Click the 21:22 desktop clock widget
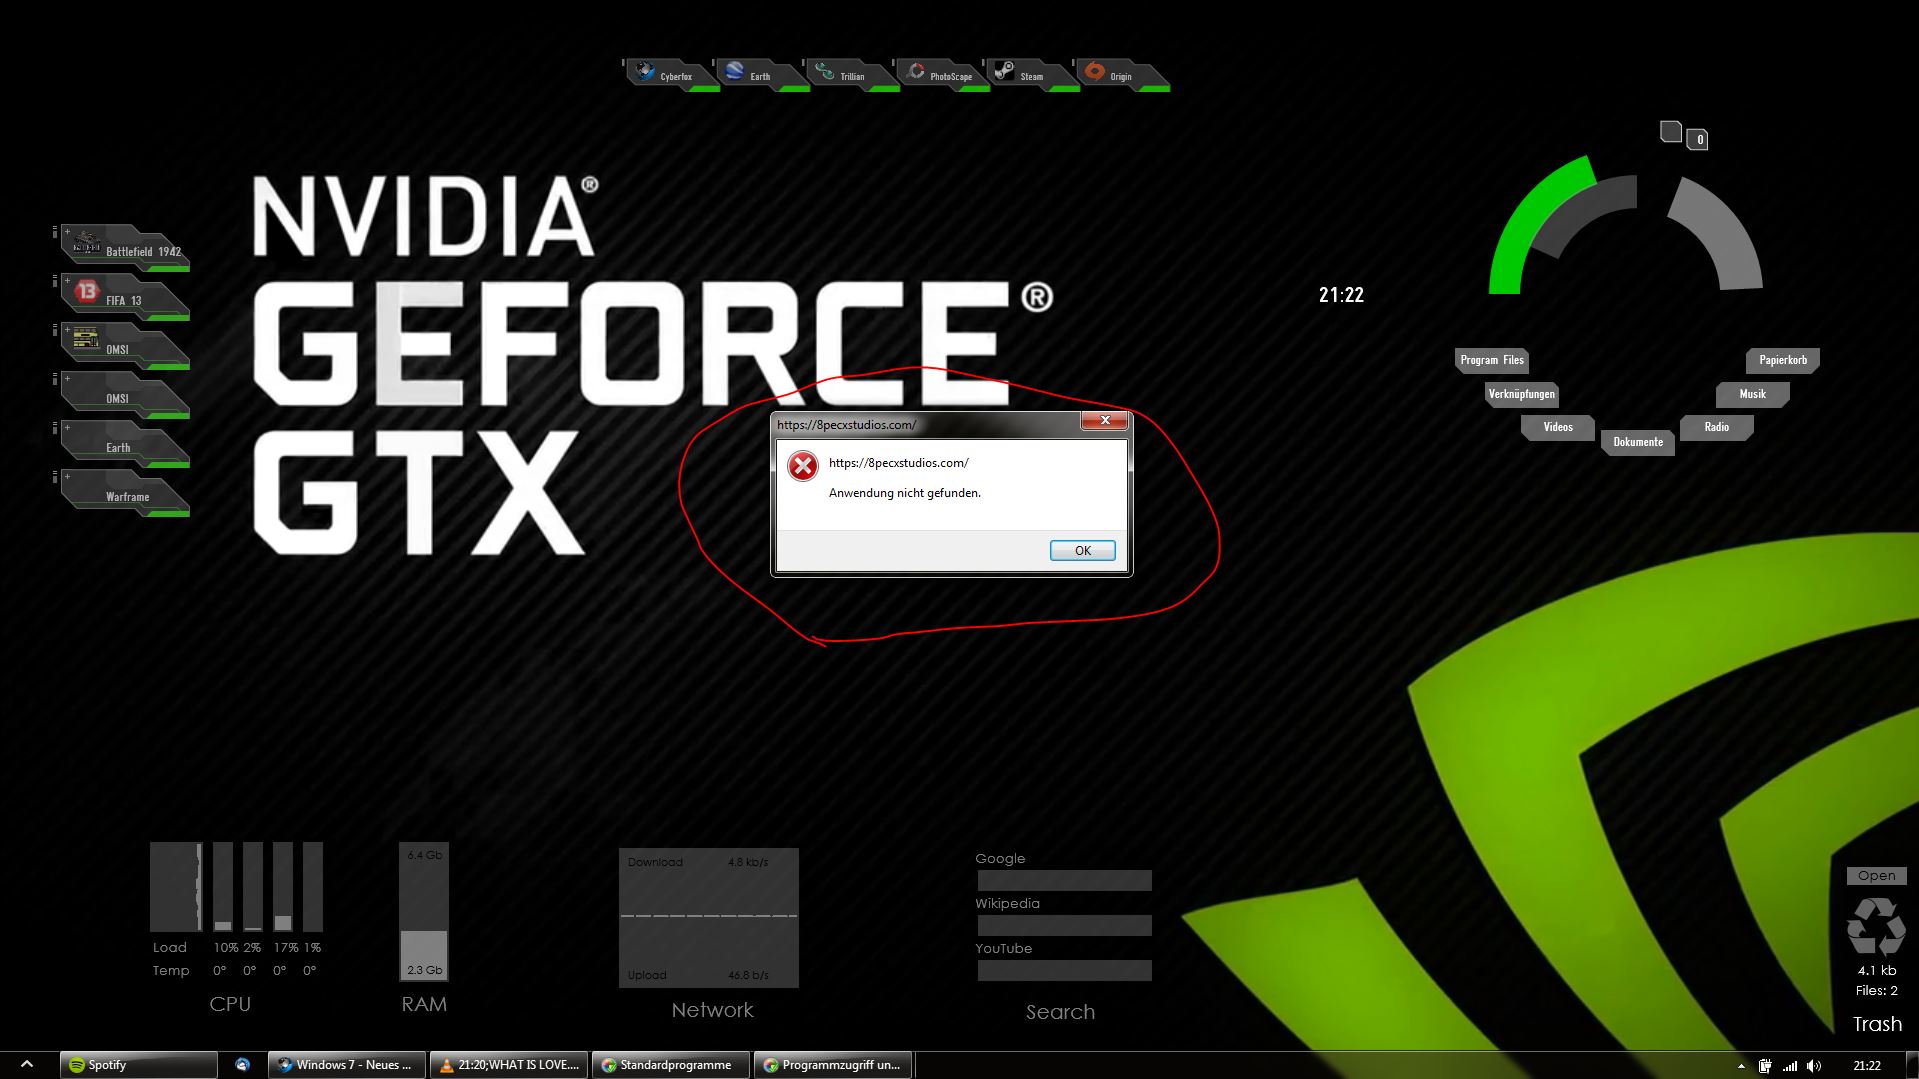The height and width of the screenshot is (1079, 1919). click(1341, 295)
